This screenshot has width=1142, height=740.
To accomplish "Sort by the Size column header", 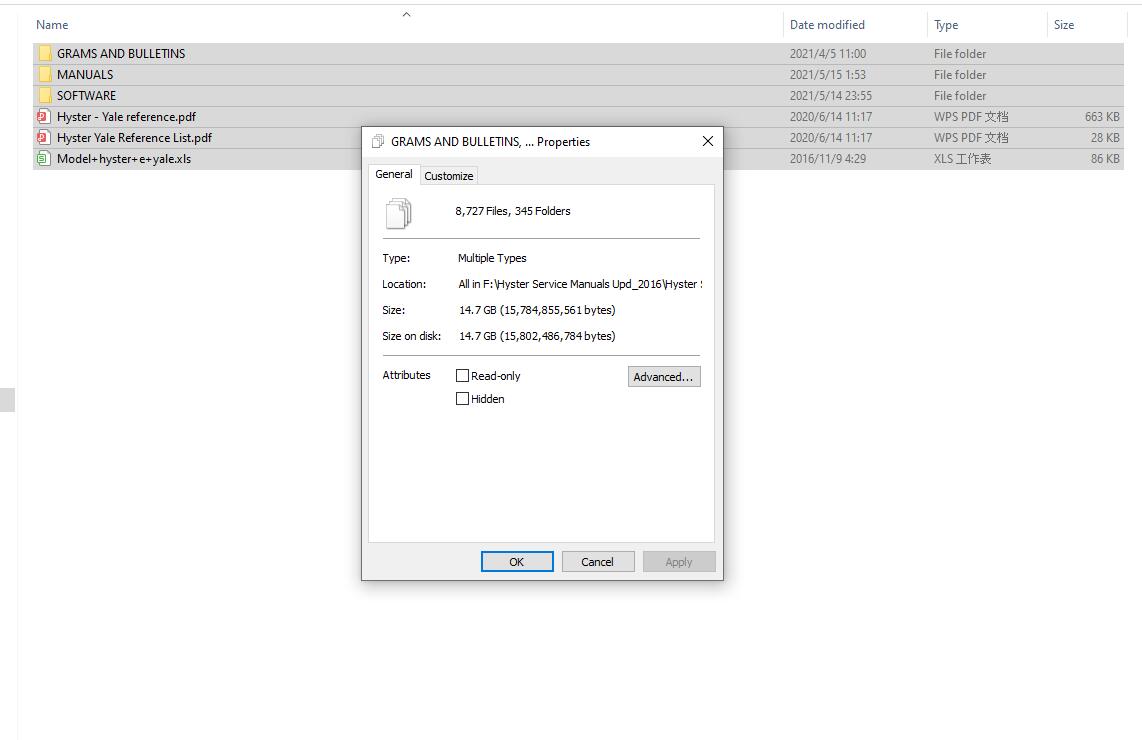I will 1064,25.
